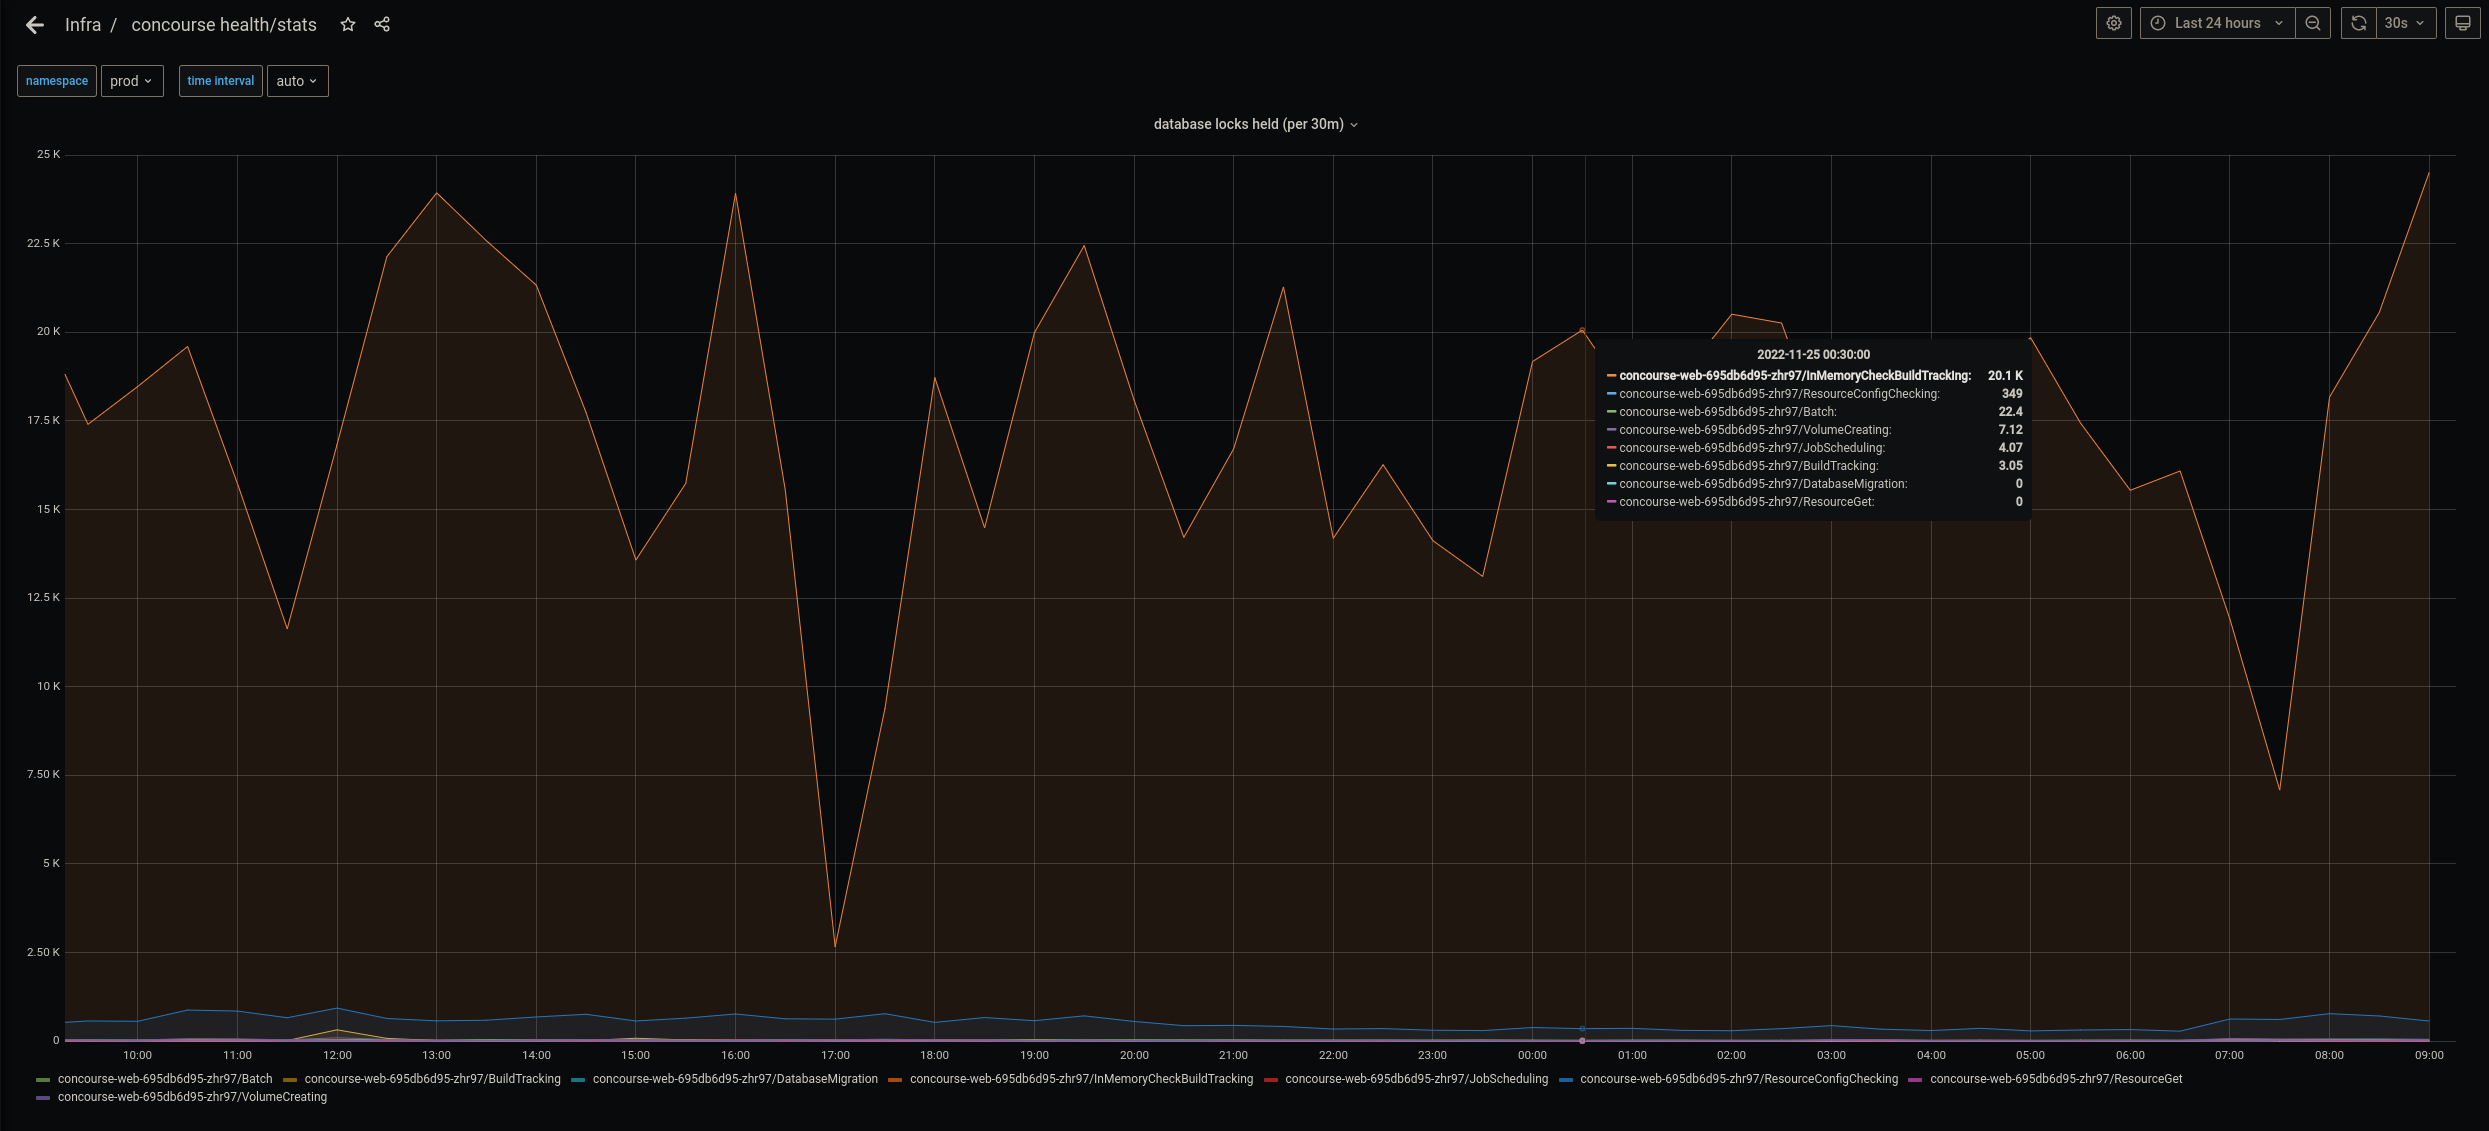
Task: Zoom out the time range
Action: 2312,22
